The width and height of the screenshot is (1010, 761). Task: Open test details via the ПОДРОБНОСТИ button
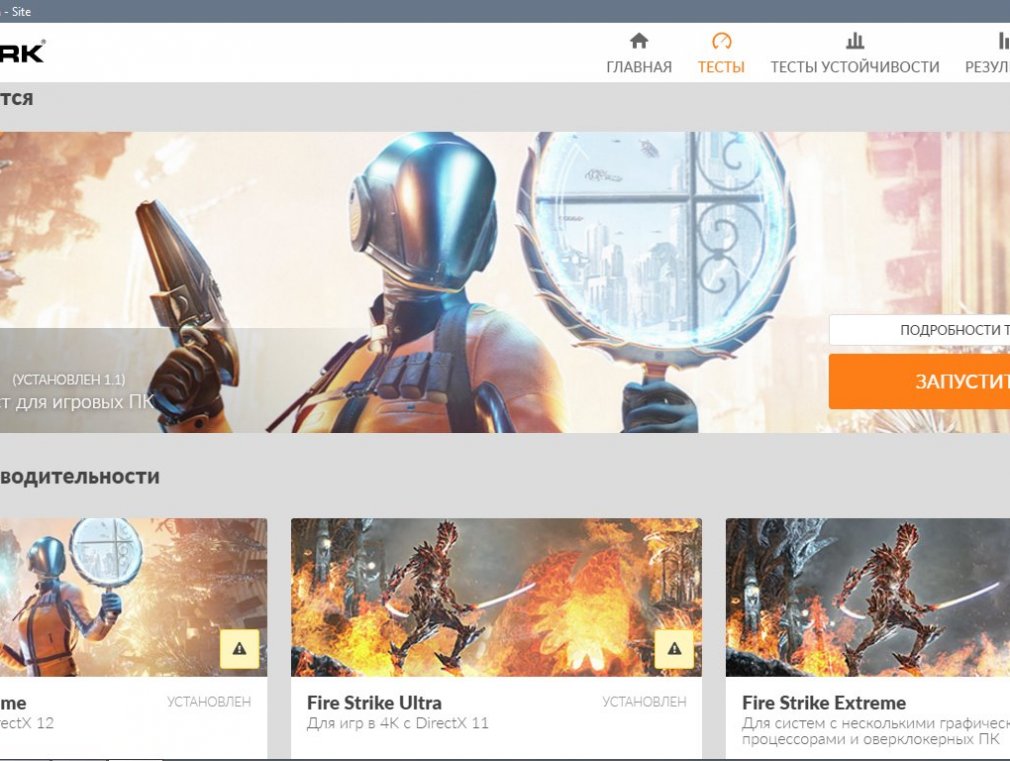click(919, 330)
